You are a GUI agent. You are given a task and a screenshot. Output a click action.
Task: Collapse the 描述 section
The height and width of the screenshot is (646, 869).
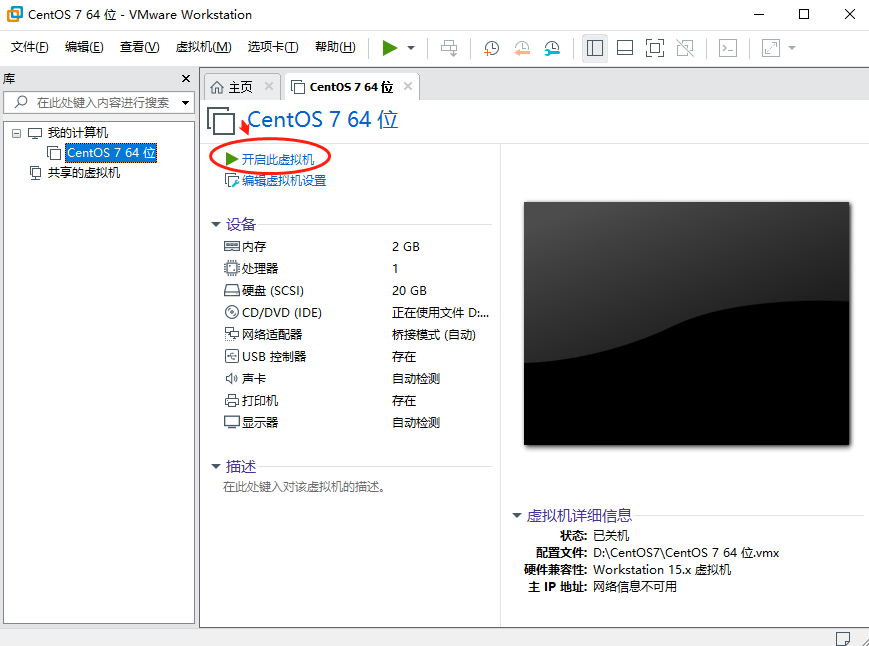(216, 466)
